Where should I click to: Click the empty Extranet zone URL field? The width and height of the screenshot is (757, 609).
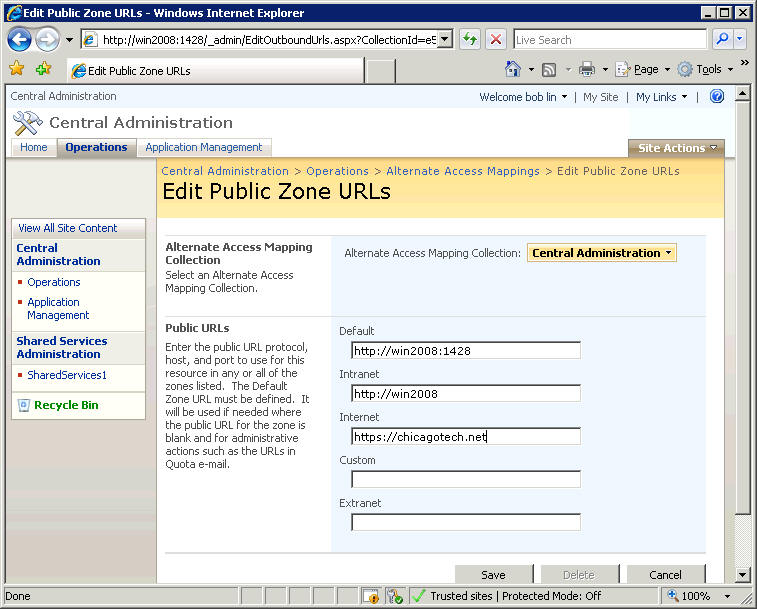pyautogui.click(x=466, y=523)
